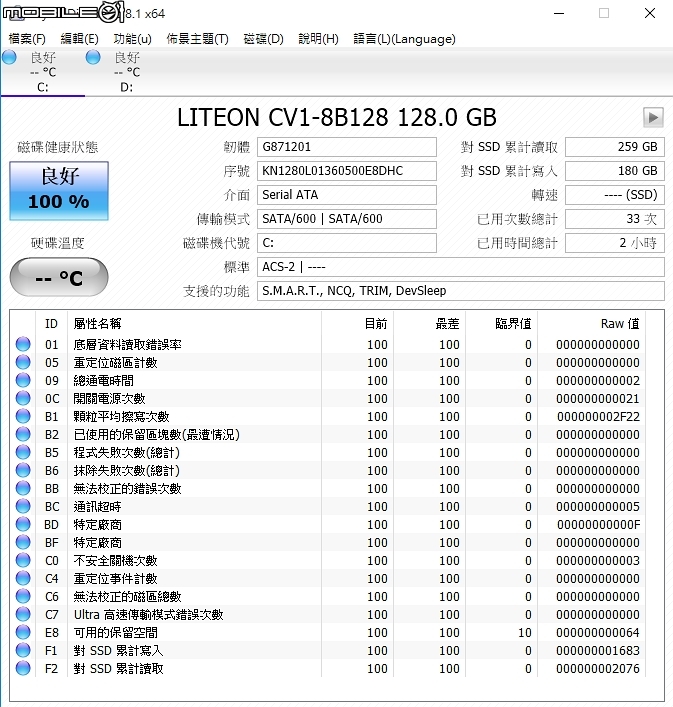Select raw value 000000001683
673x707 pixels.
[598, 651]
